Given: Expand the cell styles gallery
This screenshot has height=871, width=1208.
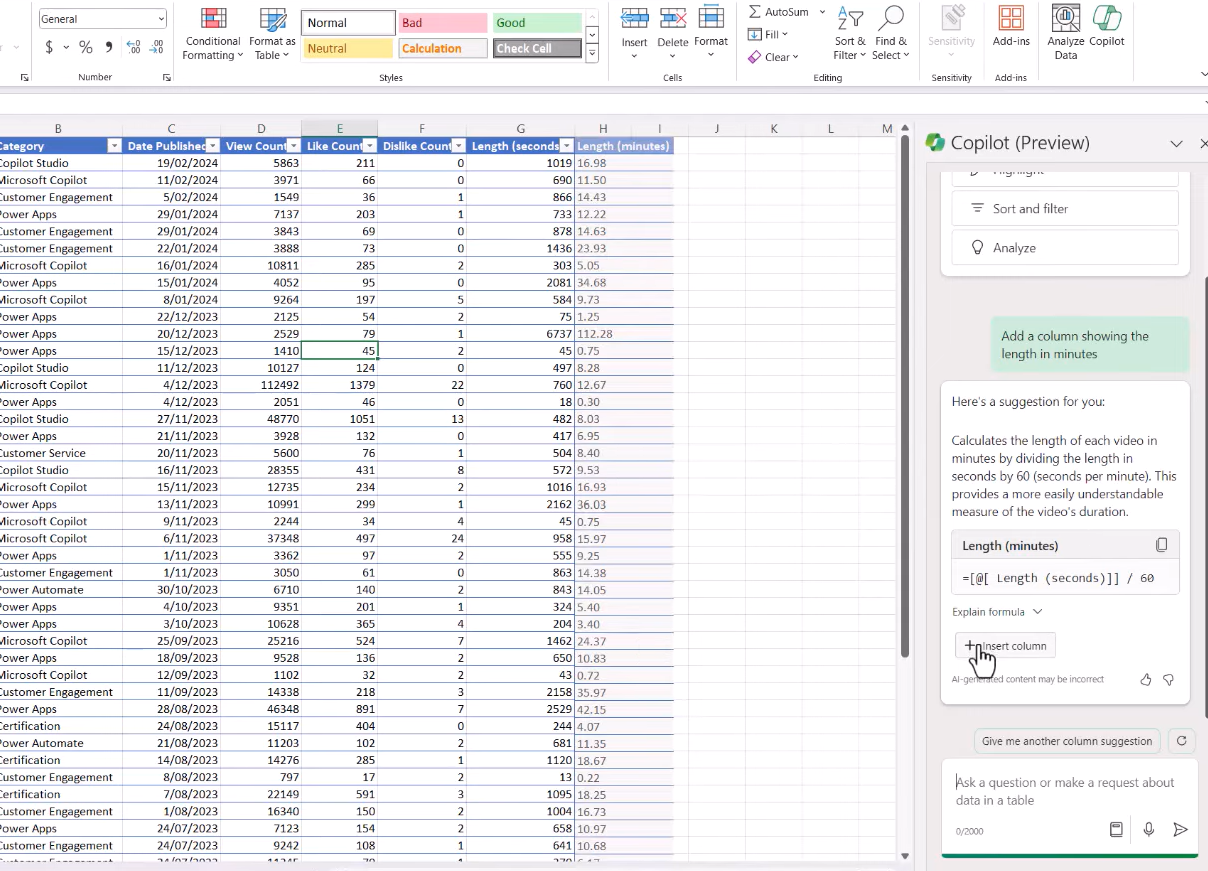Looking at the screenshot, I should click(592, 54).
